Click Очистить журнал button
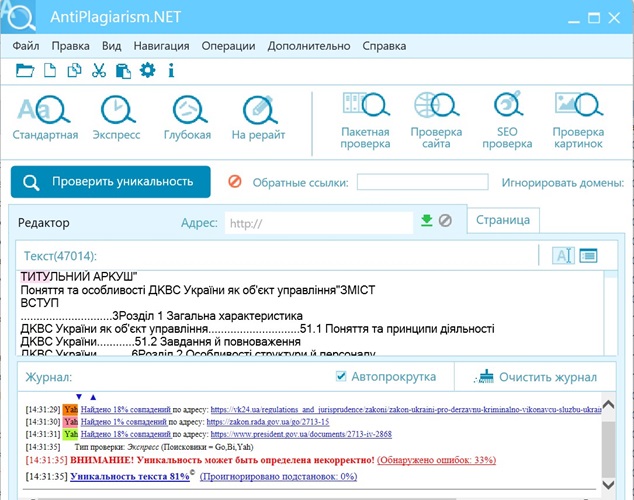Viewport: 634px width, 500px height. click(x=536, y=377)
